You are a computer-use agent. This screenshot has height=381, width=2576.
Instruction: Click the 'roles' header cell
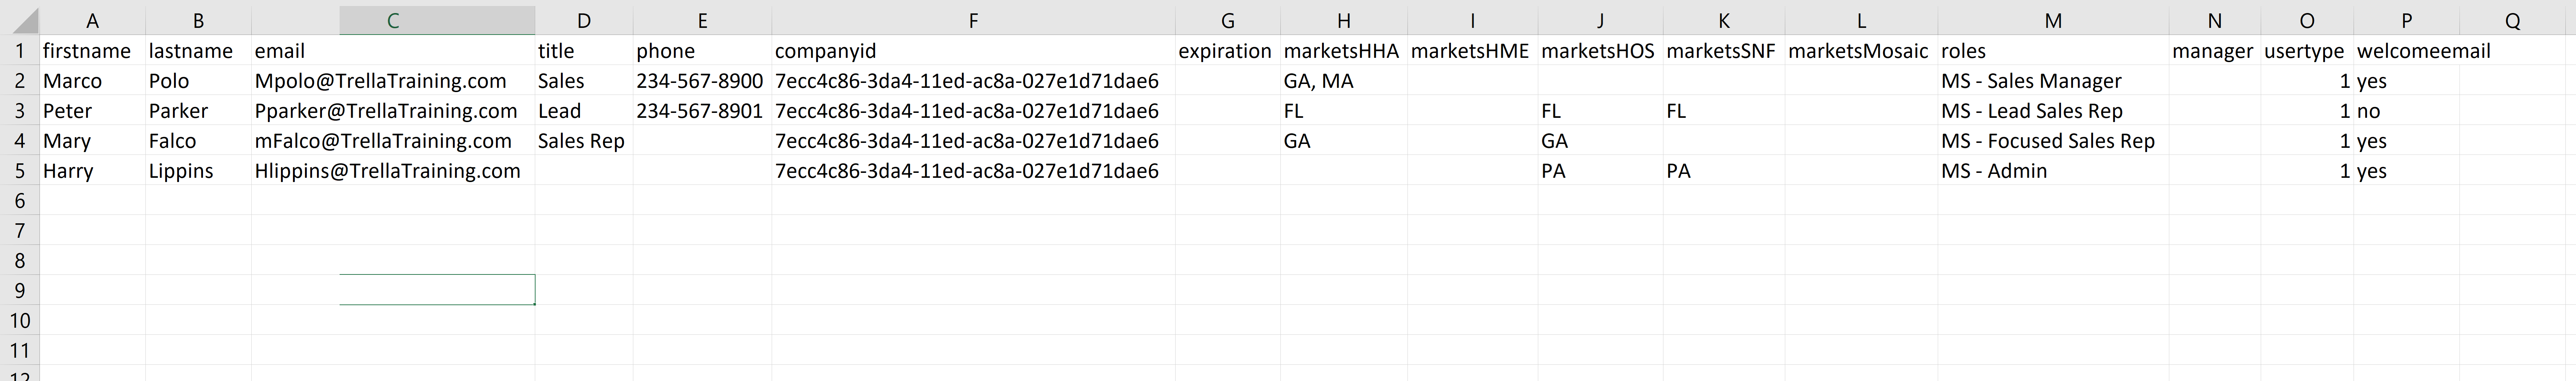(2053, 51)
